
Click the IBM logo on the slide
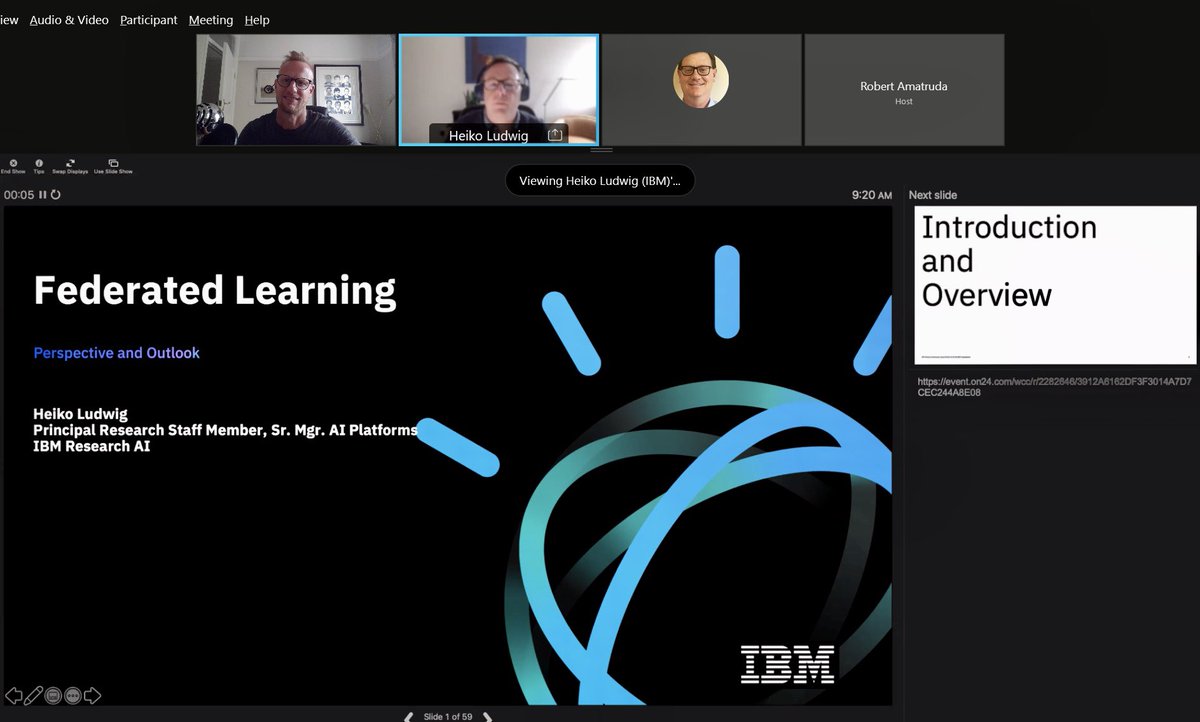pyautogui.click(x=787, y=664)
